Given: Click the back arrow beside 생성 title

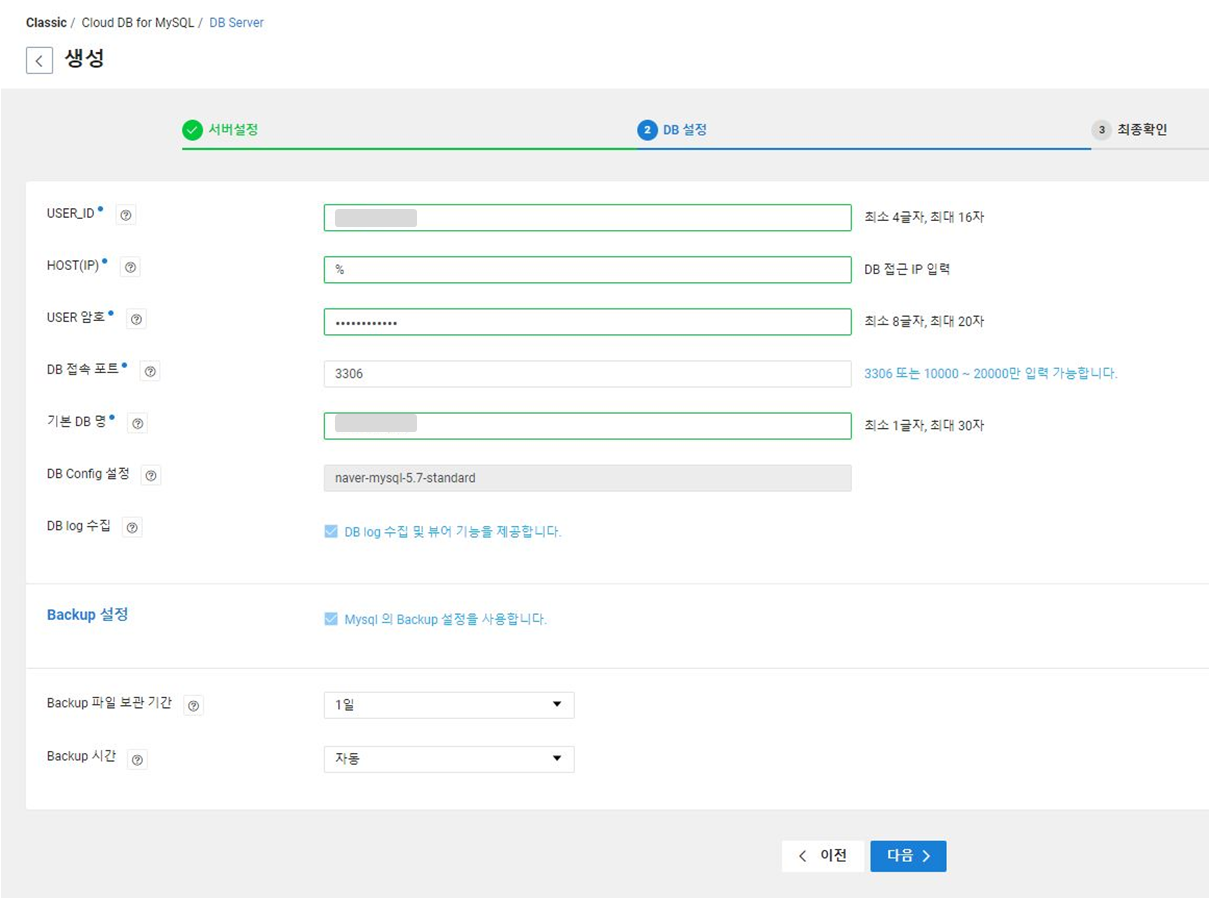Looking at the screenshot, I should [x=39, y=60].
